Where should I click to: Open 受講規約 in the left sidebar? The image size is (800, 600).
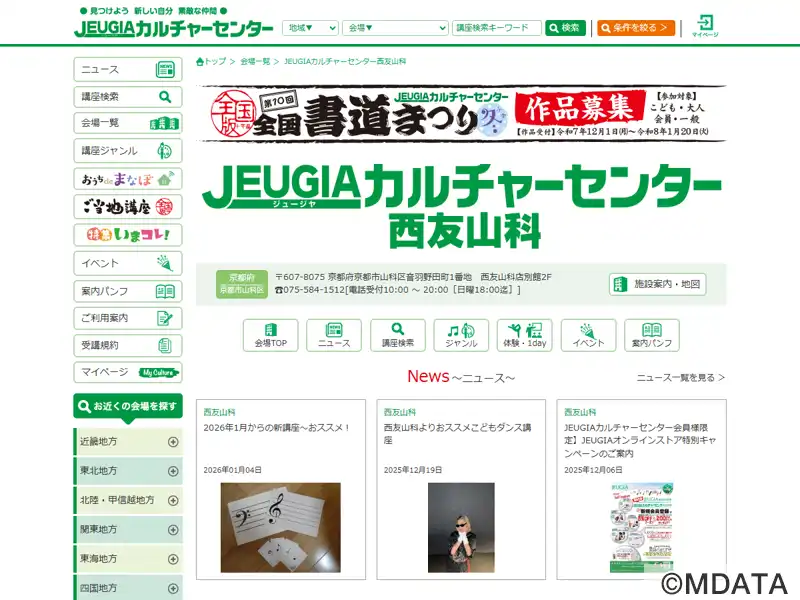128,345
